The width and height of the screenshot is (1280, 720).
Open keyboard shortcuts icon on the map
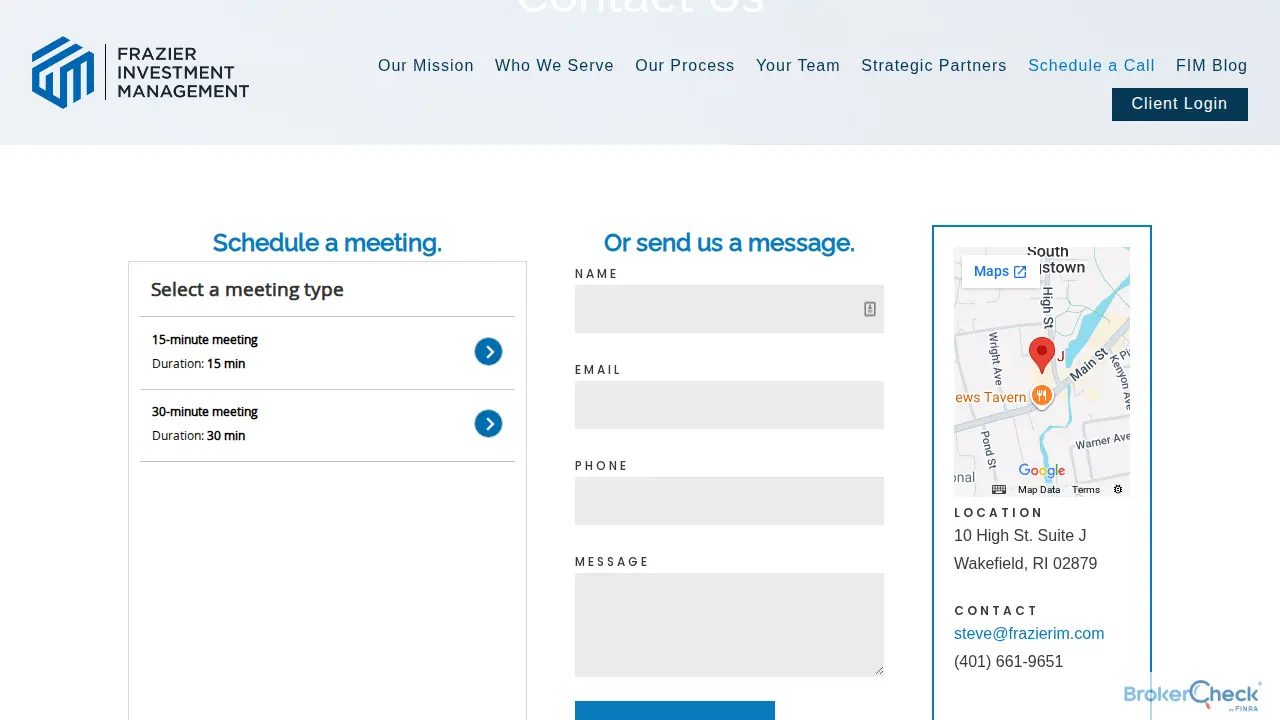point(999,490)
